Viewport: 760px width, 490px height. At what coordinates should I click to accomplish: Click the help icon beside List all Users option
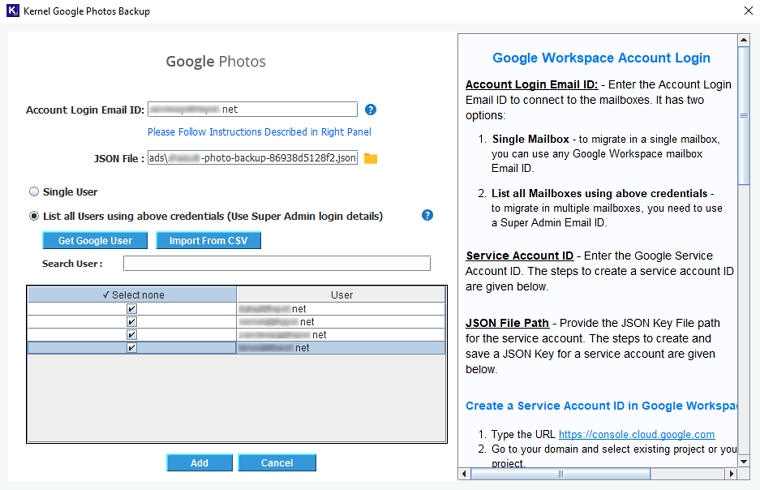coord(427,215)
